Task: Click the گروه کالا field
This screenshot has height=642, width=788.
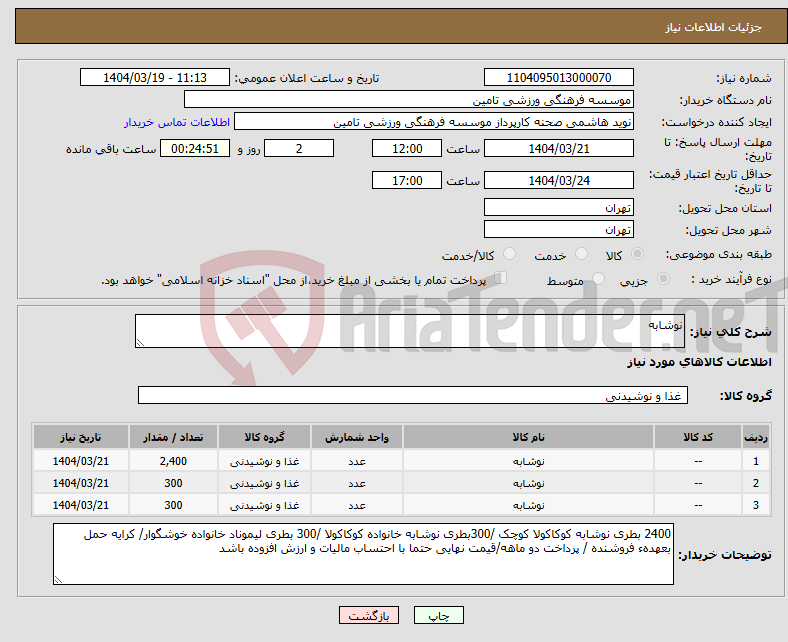Action: pyautogui.click(x=413, y=396)
